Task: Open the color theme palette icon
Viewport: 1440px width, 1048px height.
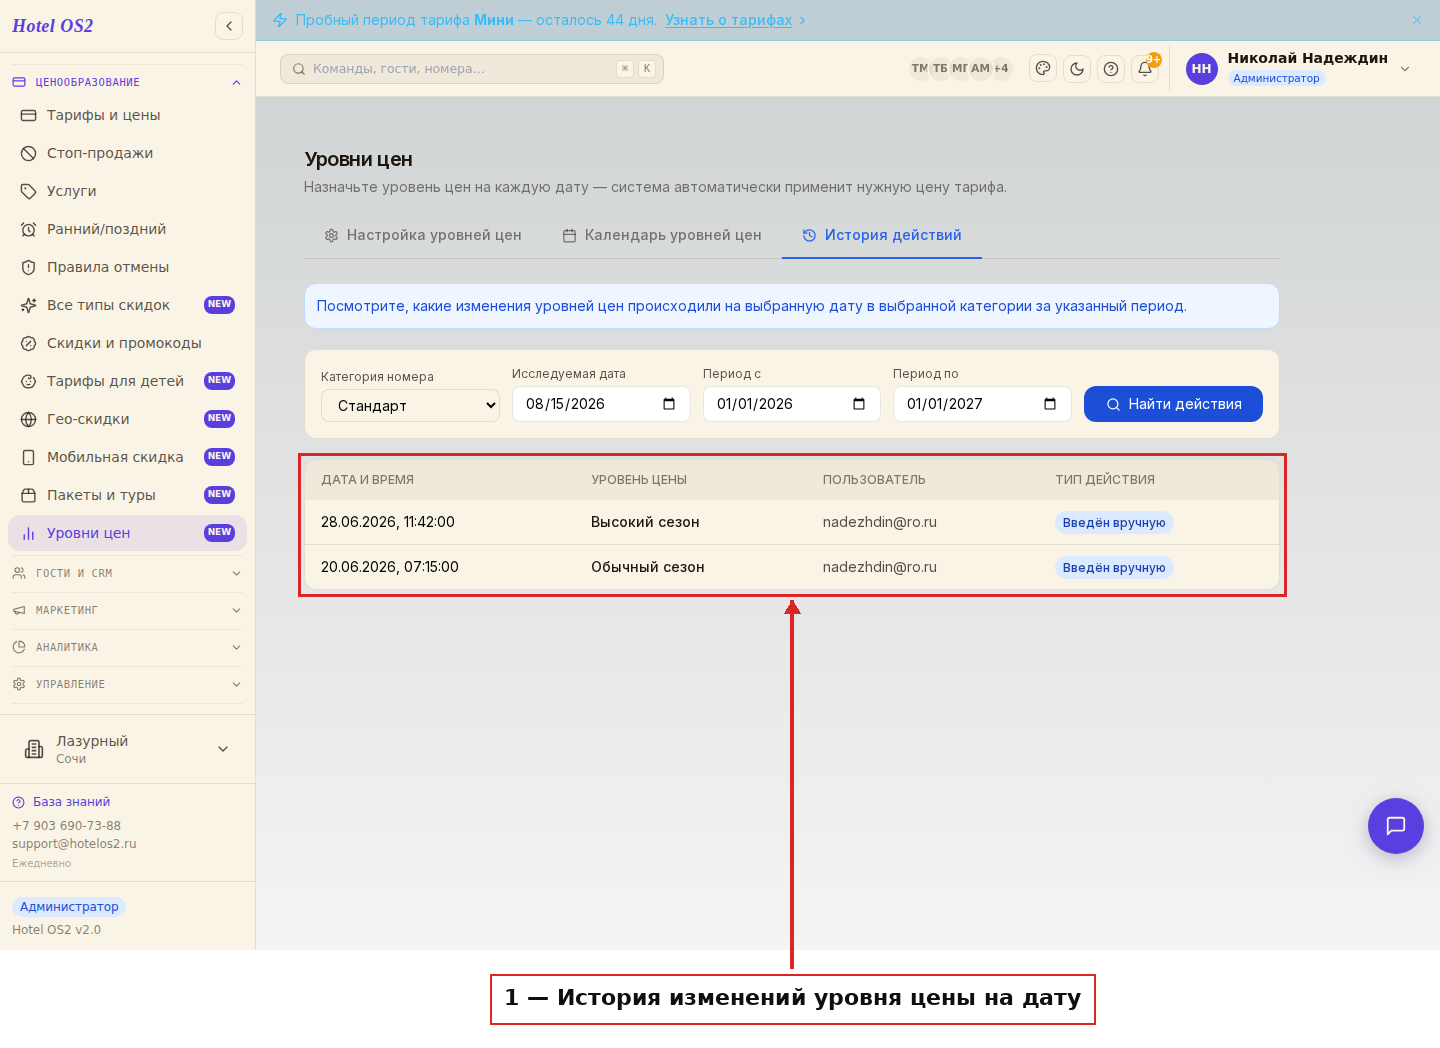Action: coord(1043,69)
